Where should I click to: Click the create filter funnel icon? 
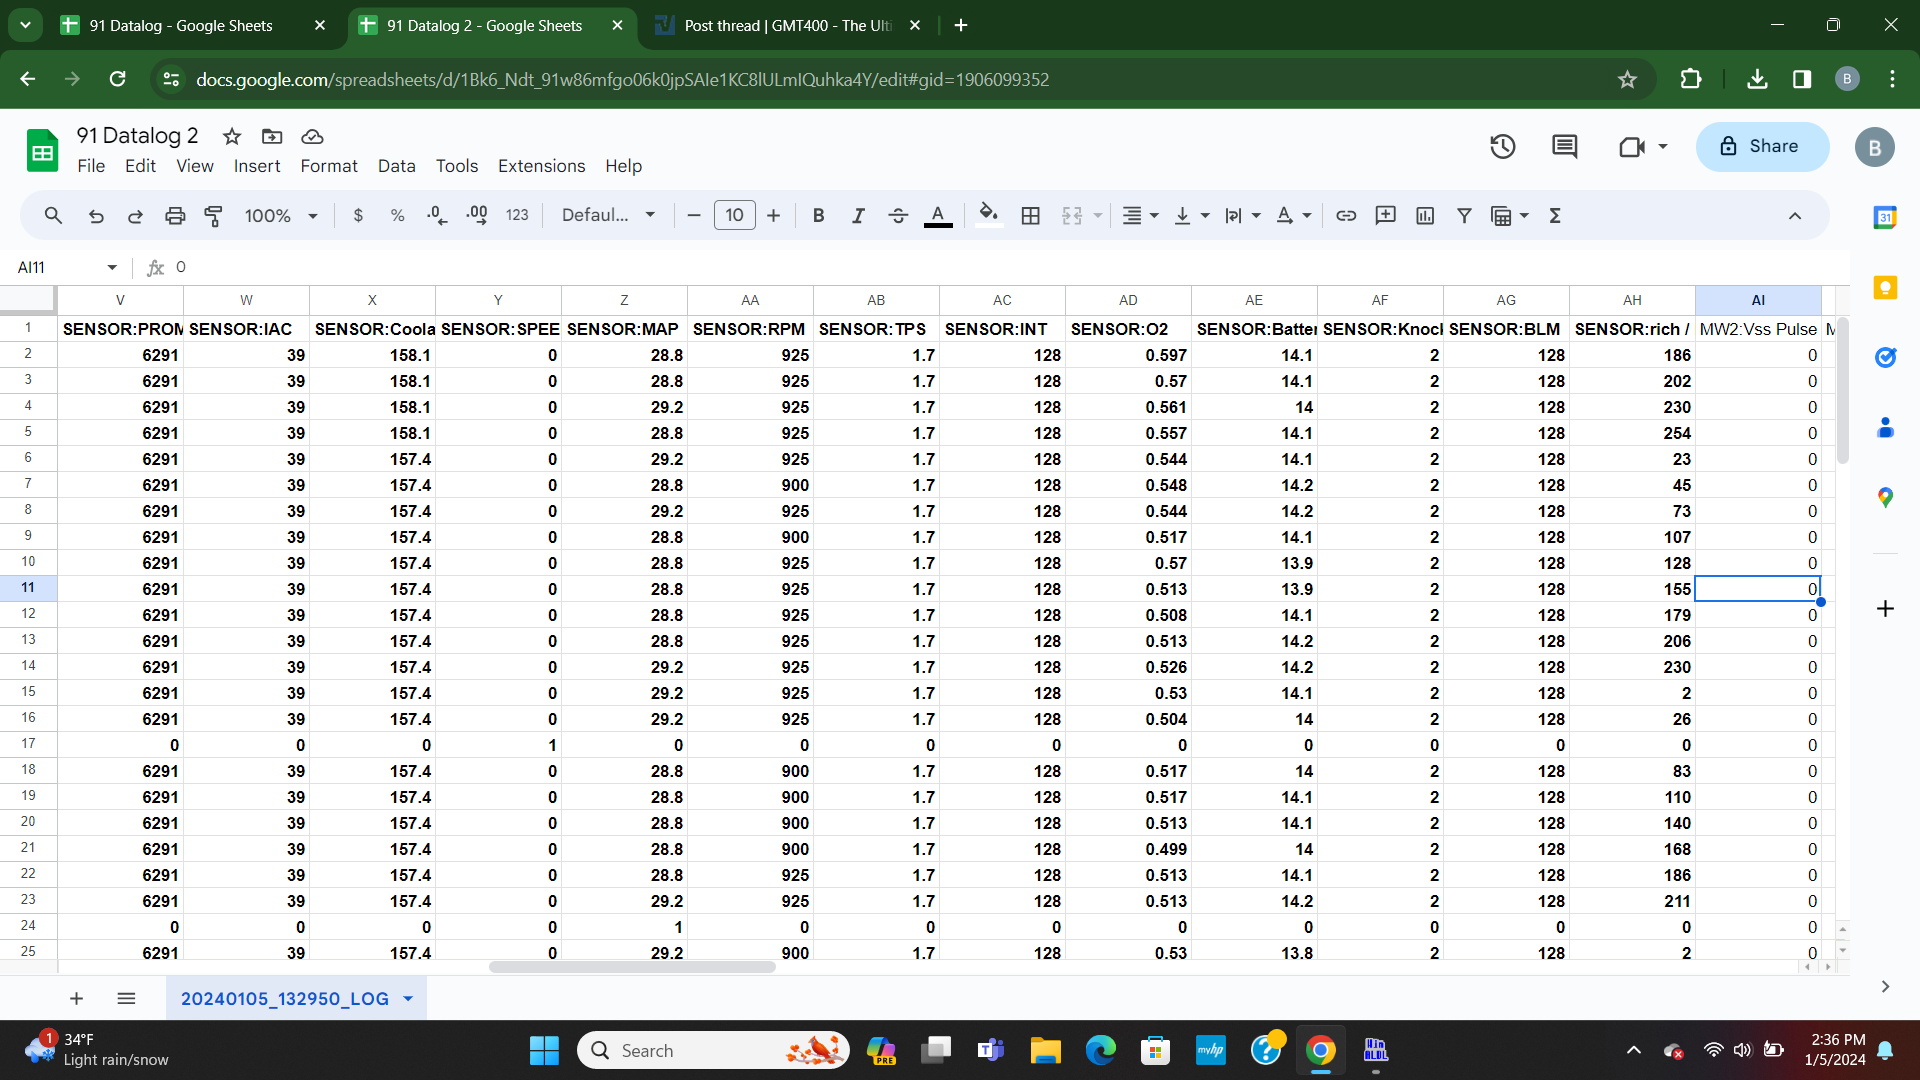pyautogui.click(x=1464, y=215)
